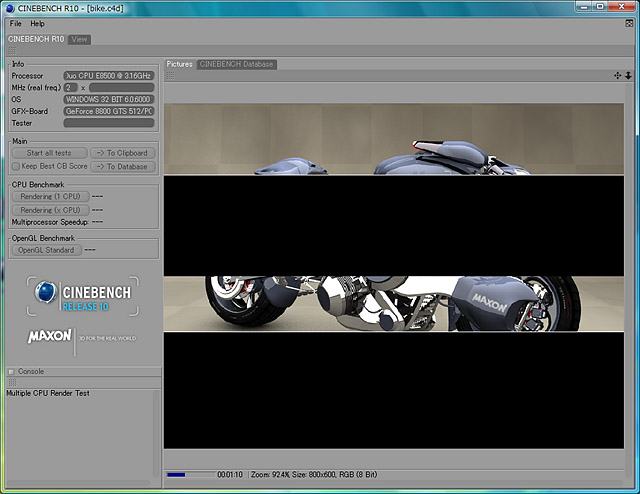Click the zoom view arrow icon

pyautogui.click(x=628, y=76)
